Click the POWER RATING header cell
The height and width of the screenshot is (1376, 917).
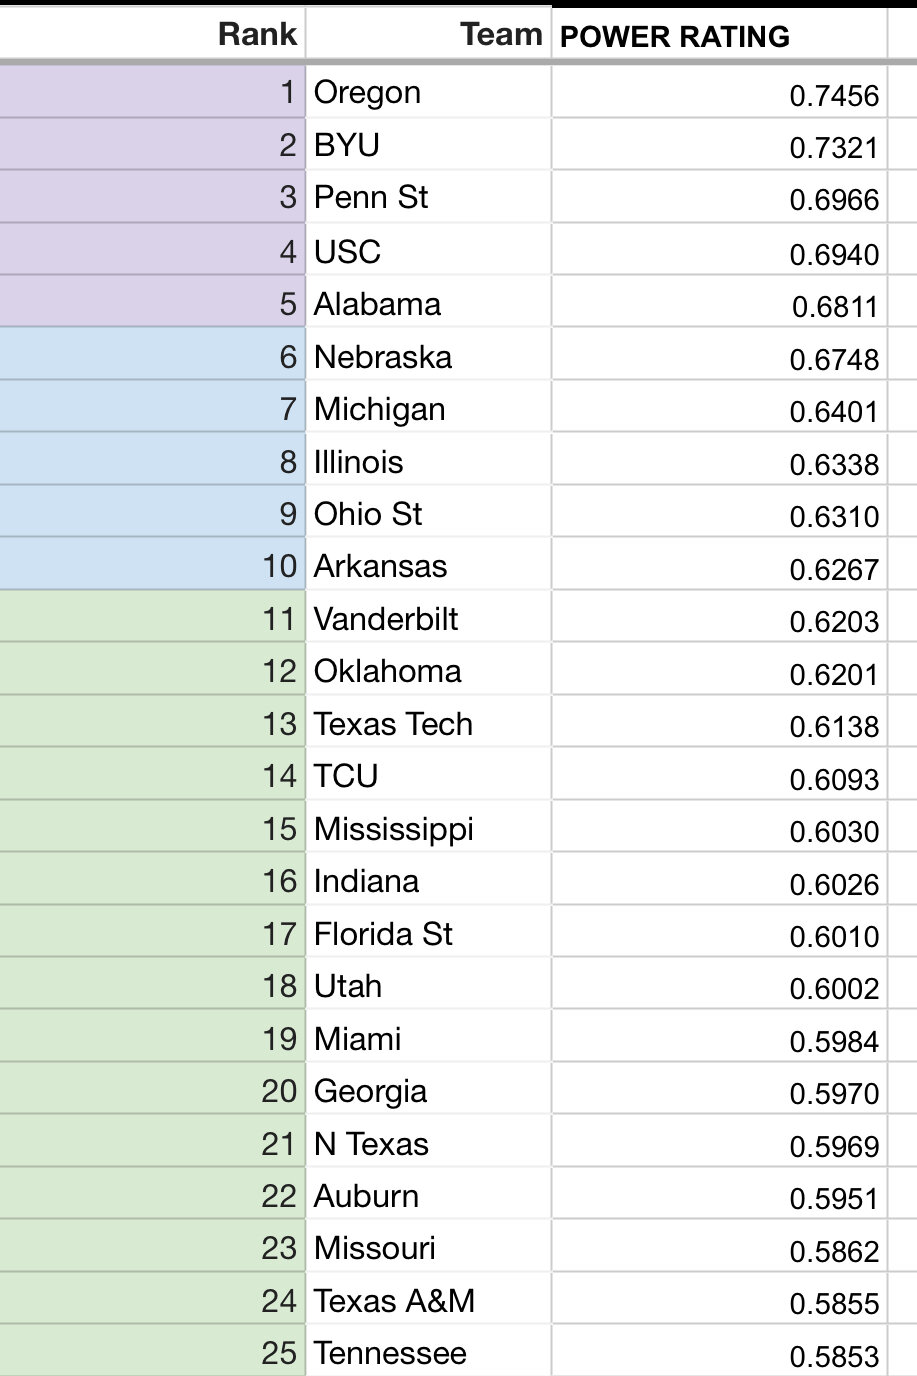719,36
